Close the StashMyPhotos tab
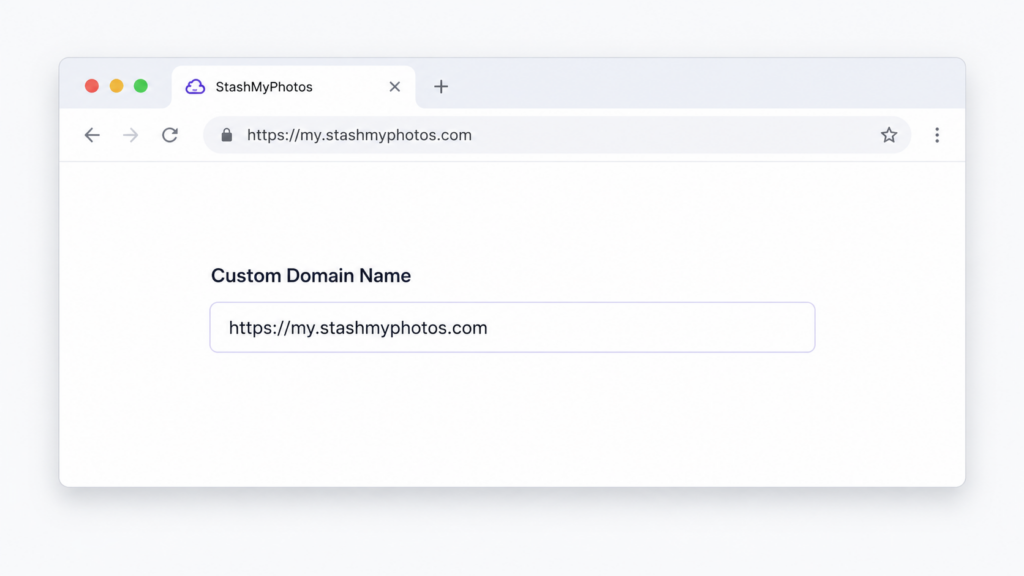1024x576 pixels. pos(394,87)
